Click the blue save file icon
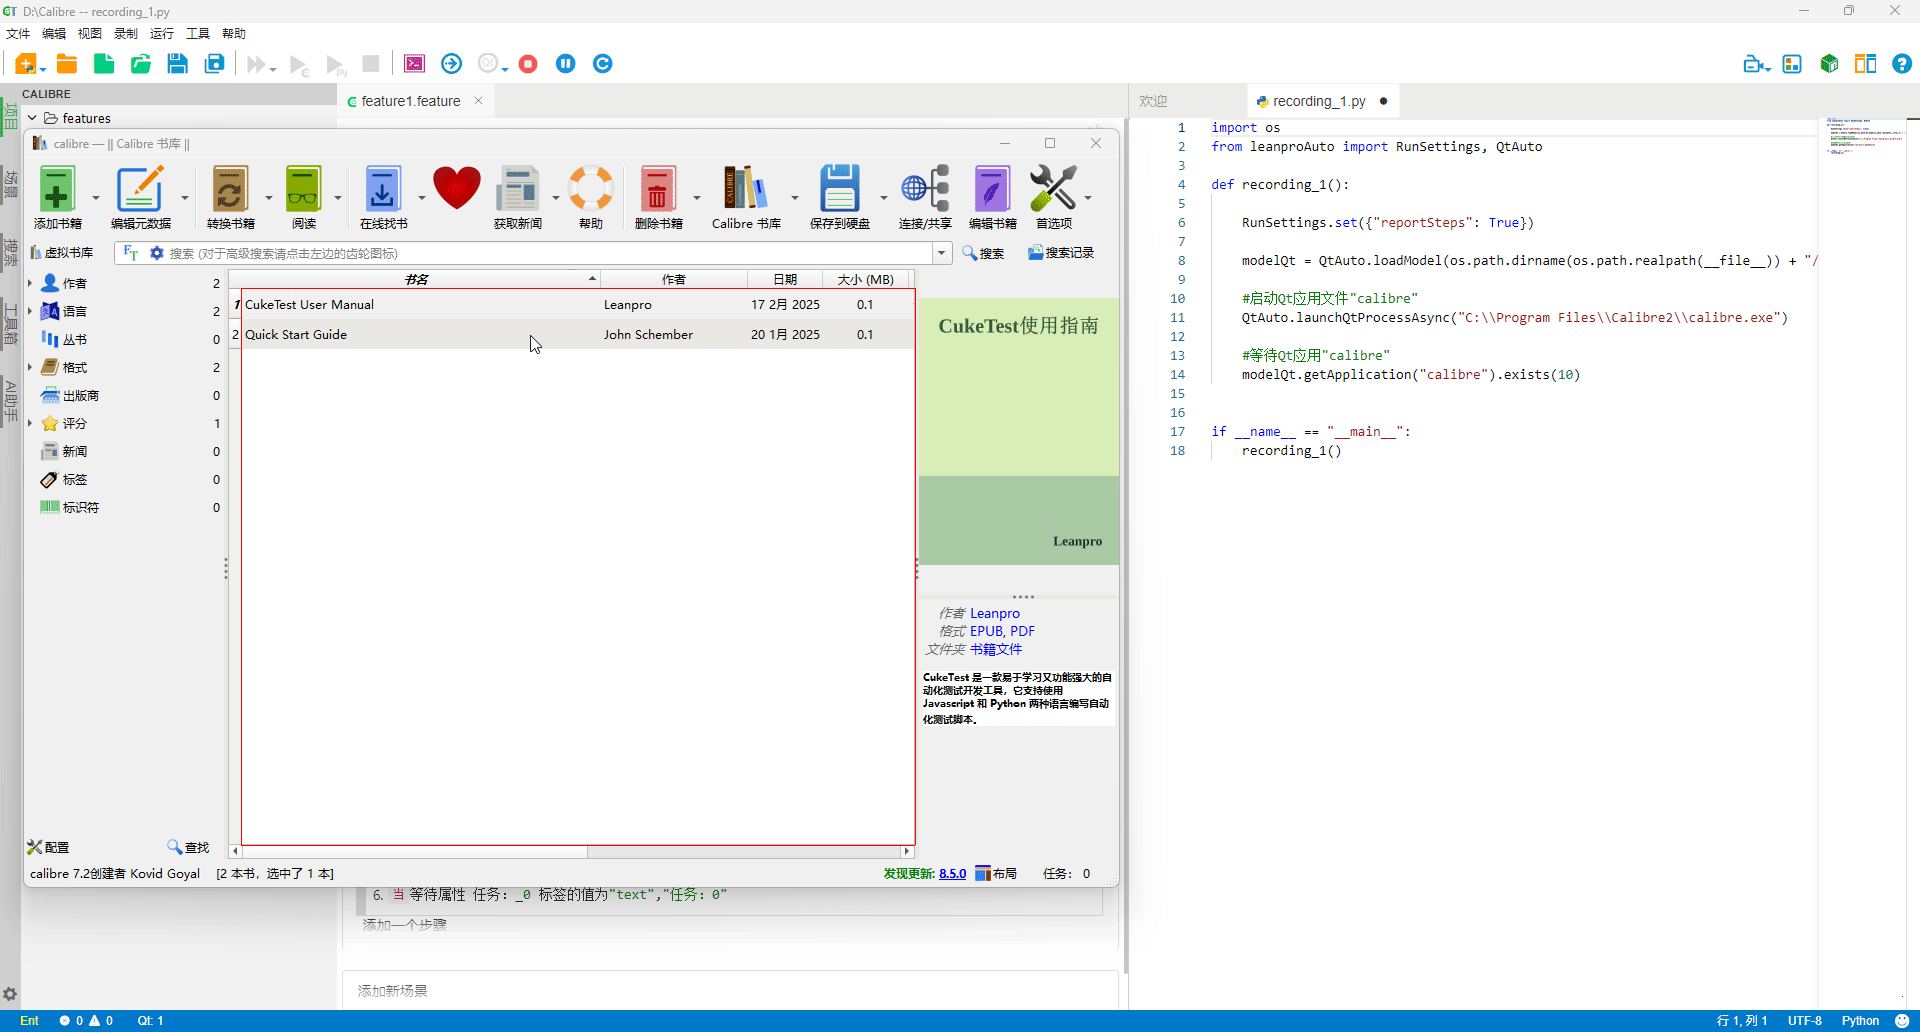Image resolution: width=1920 pixels, height=1032 pixels. point(178,64)
